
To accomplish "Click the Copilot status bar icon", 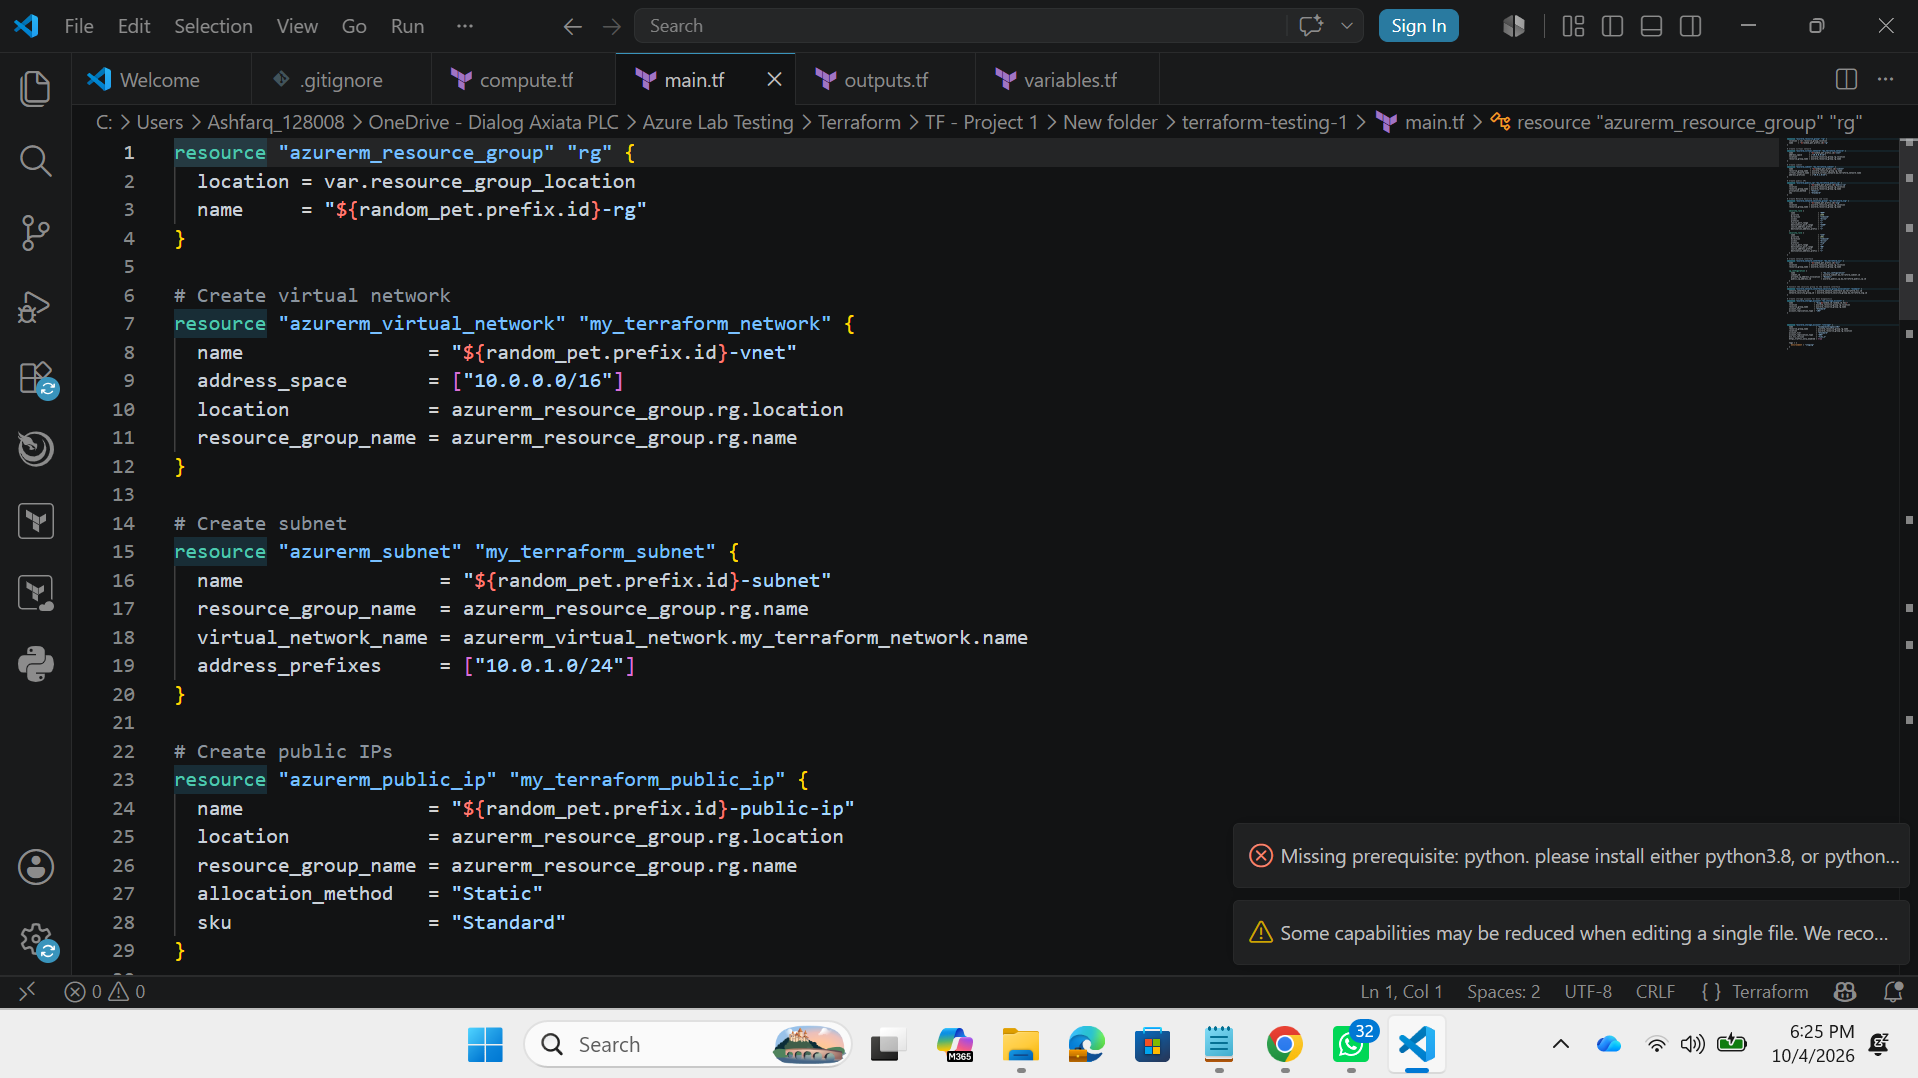I will coord(1845,991).
